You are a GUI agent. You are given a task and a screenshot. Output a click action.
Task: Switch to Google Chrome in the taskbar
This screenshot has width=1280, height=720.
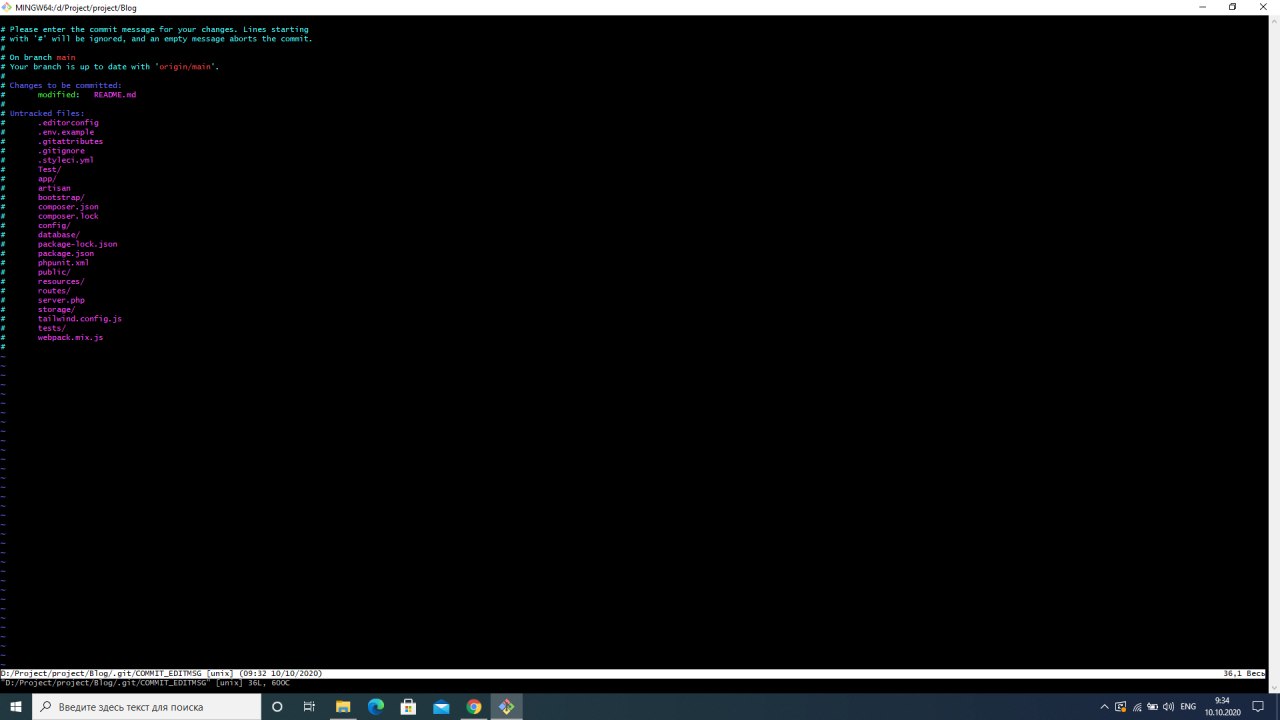click(474, 707)
